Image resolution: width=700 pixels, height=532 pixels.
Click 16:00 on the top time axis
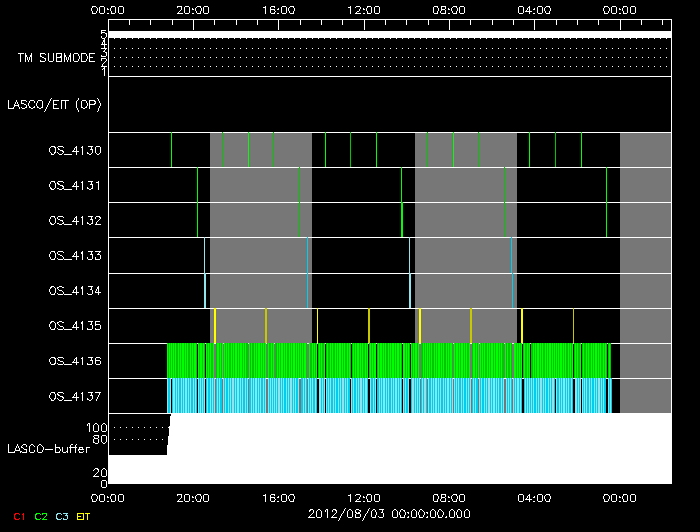click(279, 10)
